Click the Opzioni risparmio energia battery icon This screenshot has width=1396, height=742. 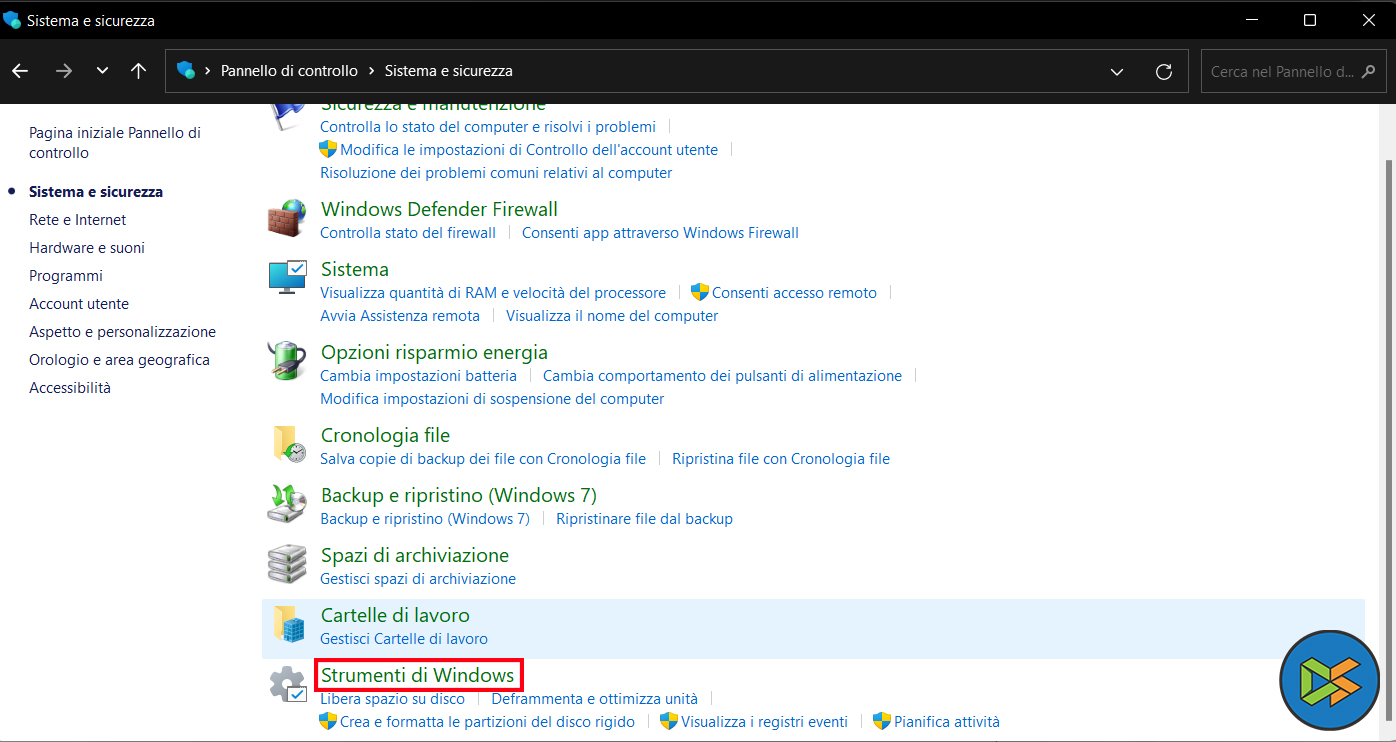point(287,361)
